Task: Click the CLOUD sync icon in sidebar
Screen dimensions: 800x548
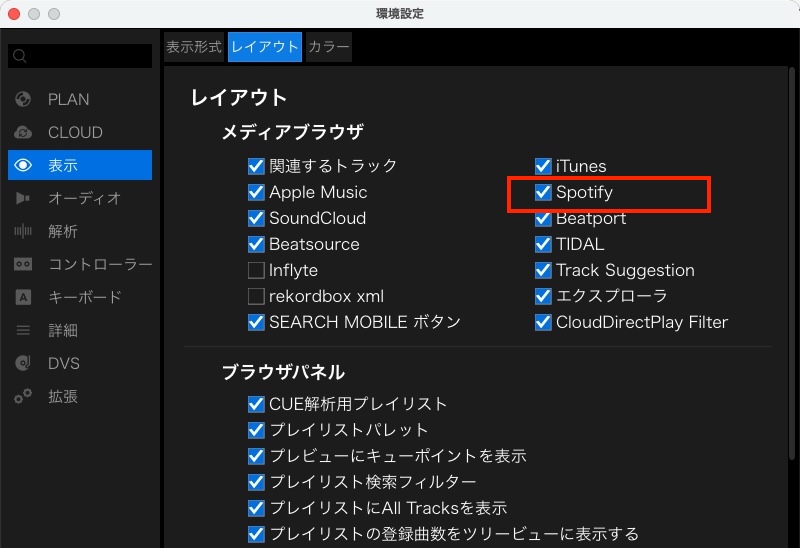Action: pos(23,132)
